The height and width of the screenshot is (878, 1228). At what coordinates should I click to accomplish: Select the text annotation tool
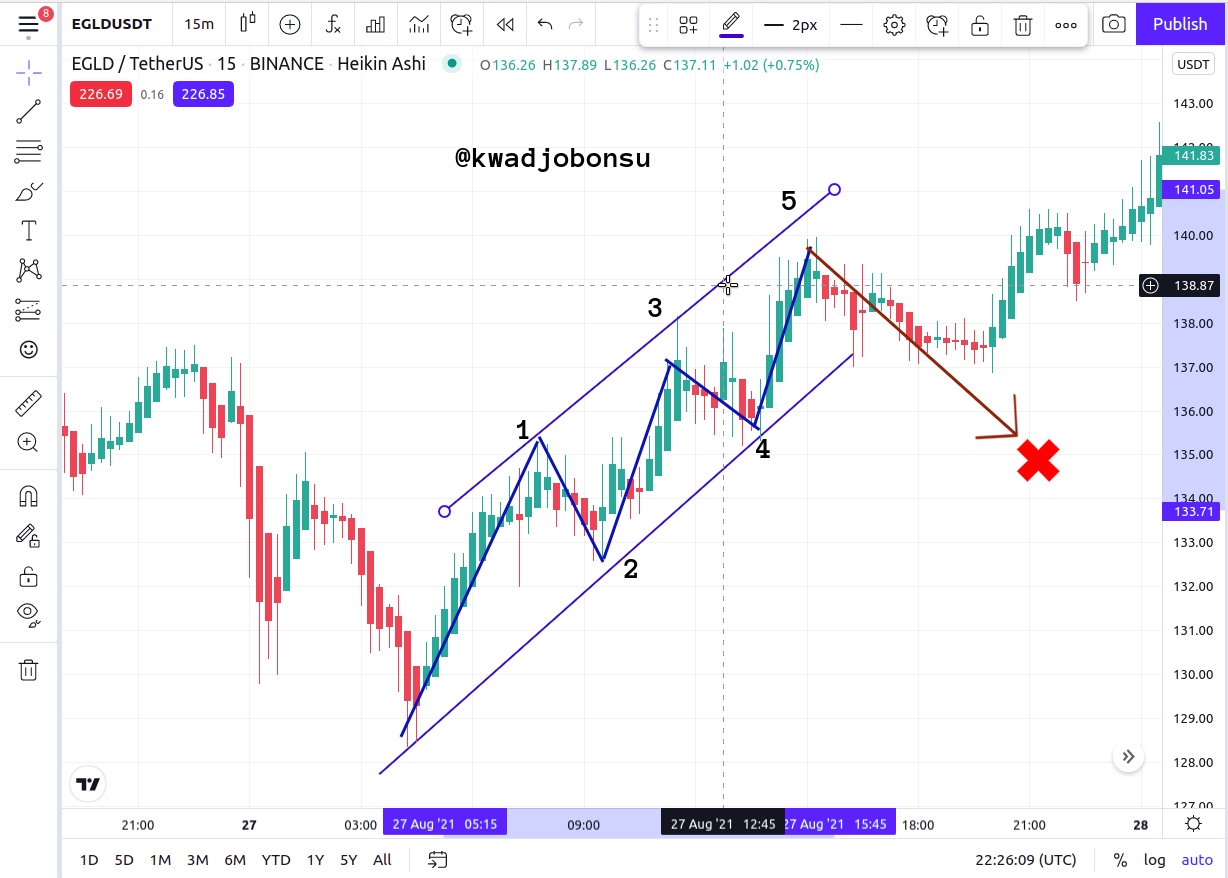click(29, 231)
